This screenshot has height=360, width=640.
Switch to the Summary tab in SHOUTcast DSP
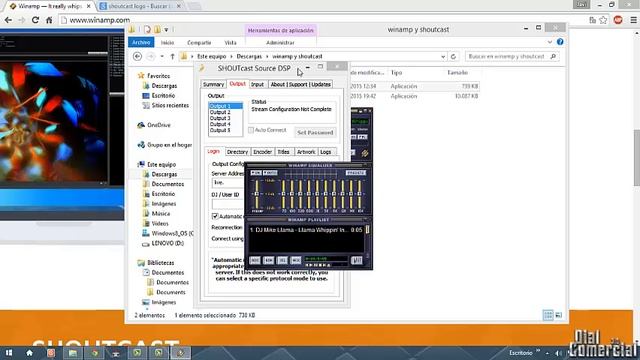pos(213,84)
